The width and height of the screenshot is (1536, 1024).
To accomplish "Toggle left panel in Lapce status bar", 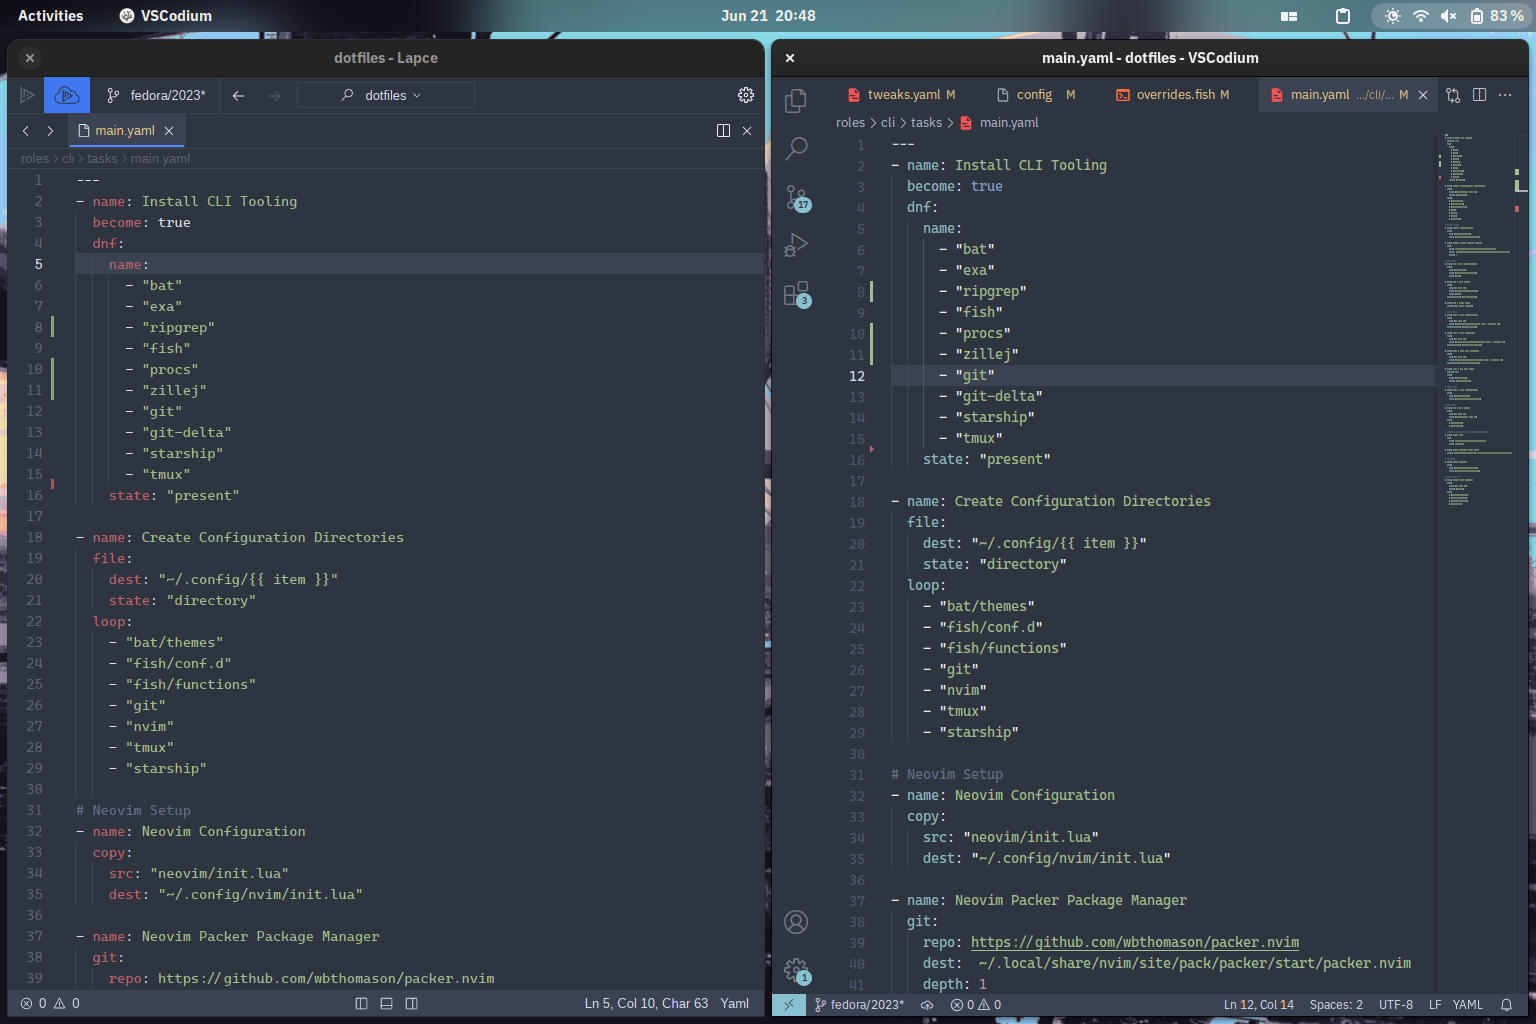I will [x=361, y=1003].
